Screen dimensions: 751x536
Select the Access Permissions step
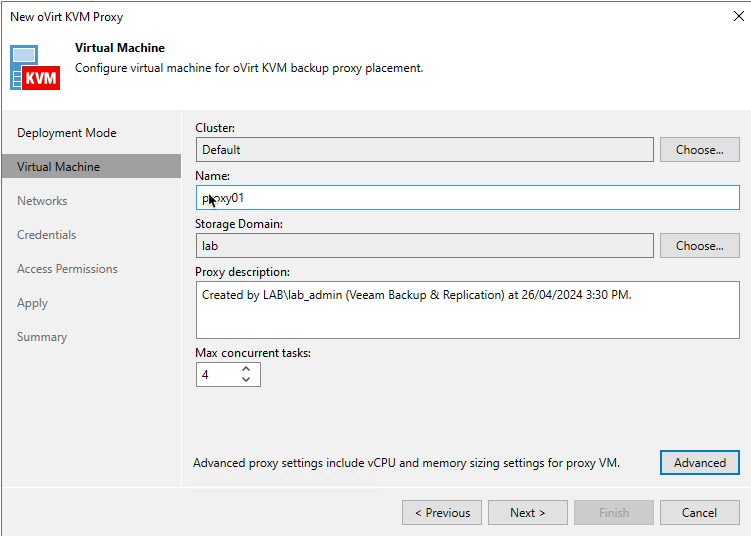pyautogui.click(x=67, y=269)
